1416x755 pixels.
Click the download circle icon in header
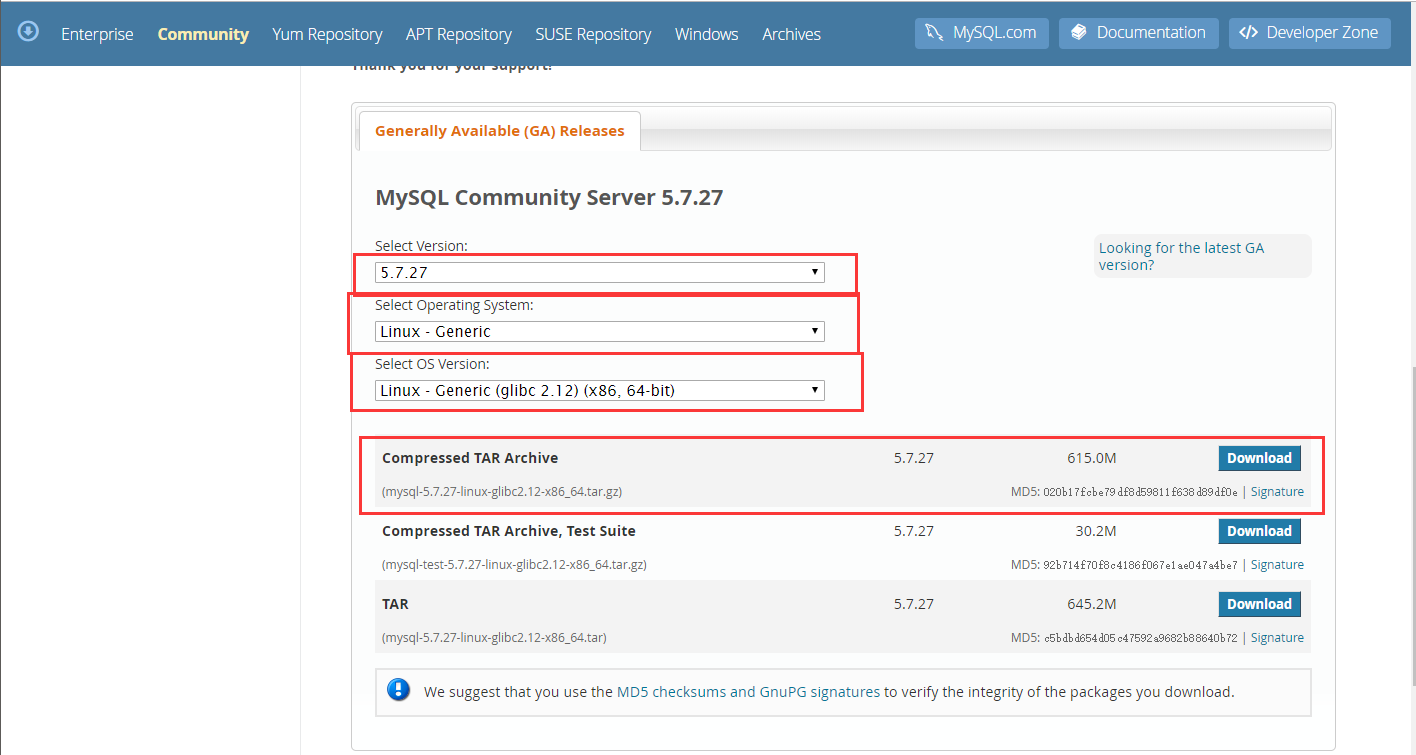[x=29, y=31]
